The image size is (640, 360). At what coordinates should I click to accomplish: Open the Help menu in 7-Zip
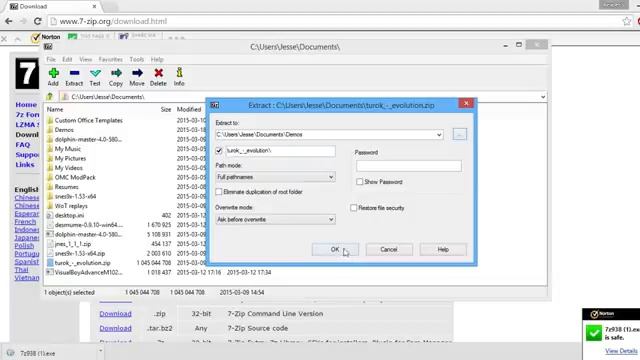coord(157,59)
